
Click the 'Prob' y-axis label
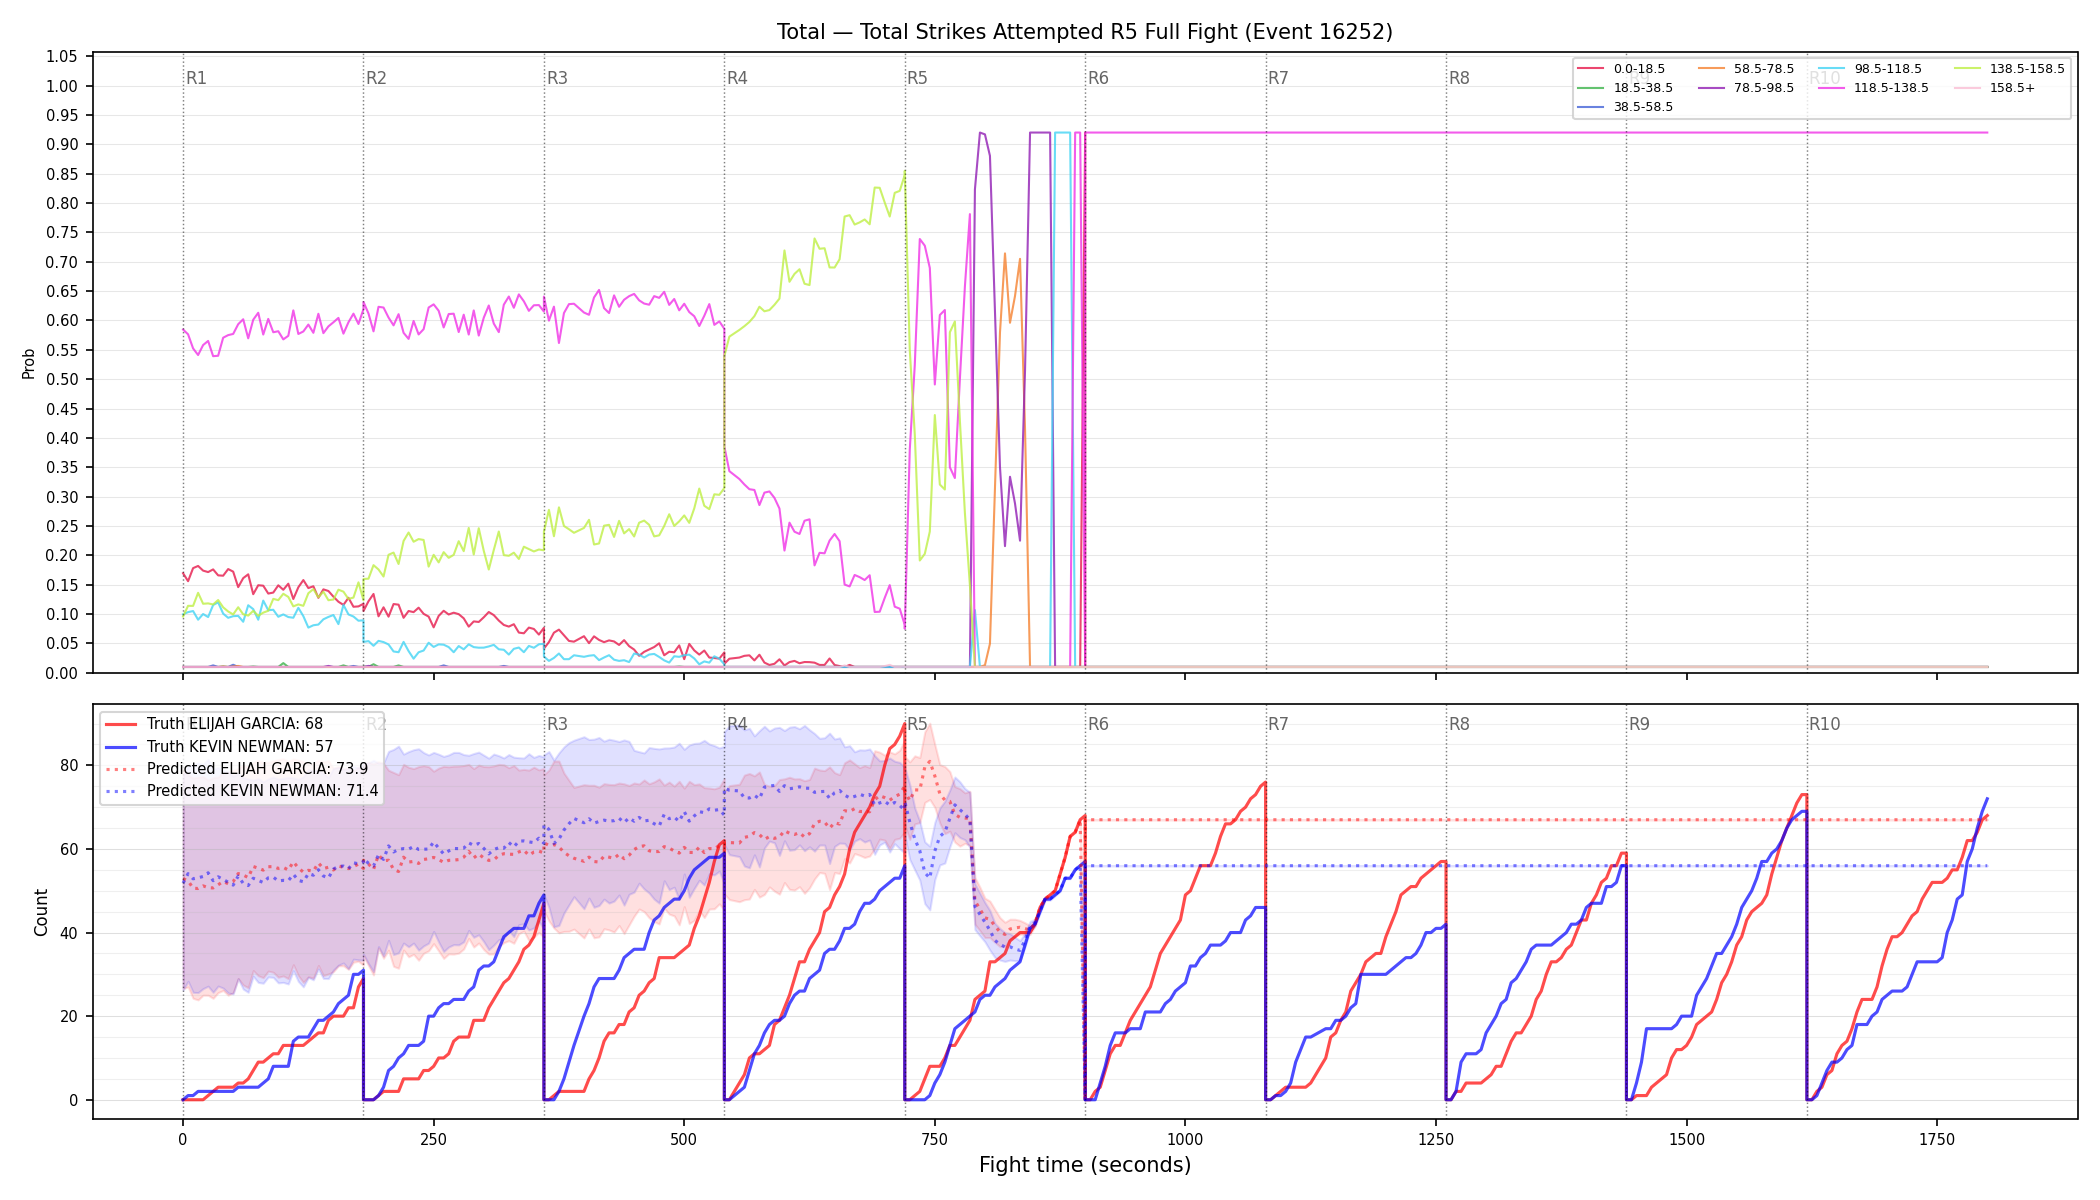pos(29,363)
